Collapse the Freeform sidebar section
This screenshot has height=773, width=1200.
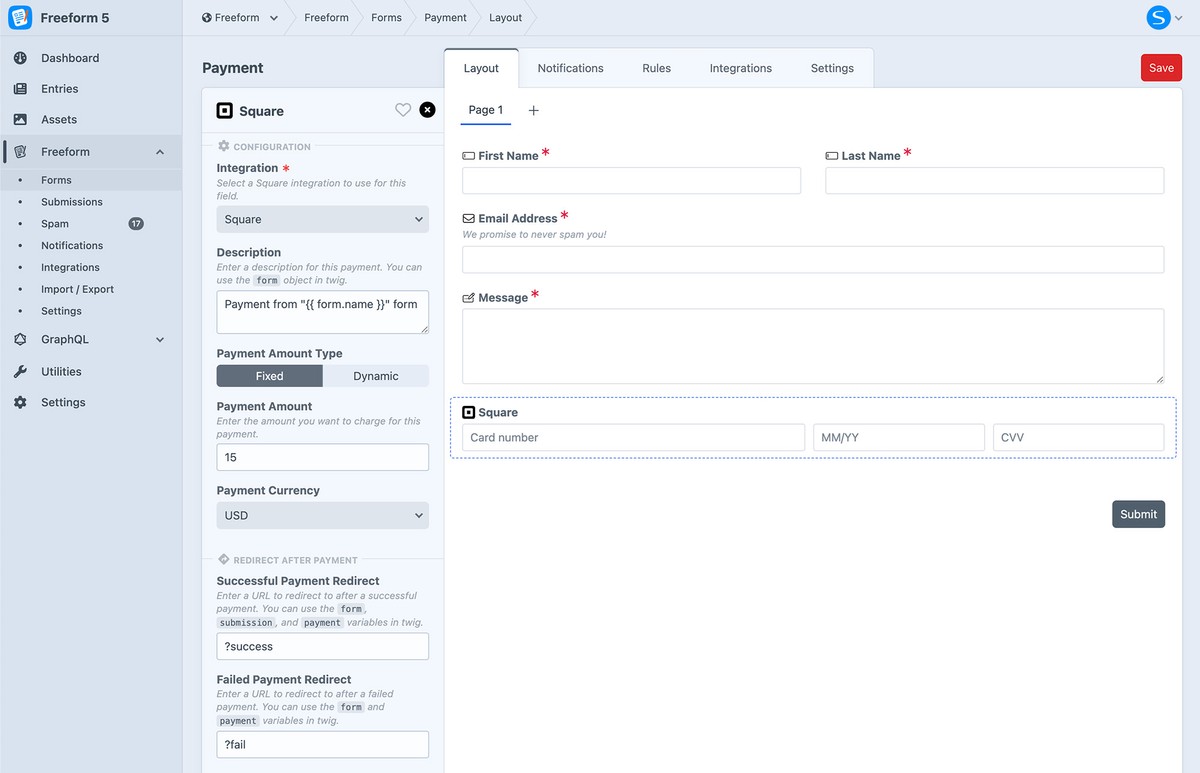pos(160,152)
